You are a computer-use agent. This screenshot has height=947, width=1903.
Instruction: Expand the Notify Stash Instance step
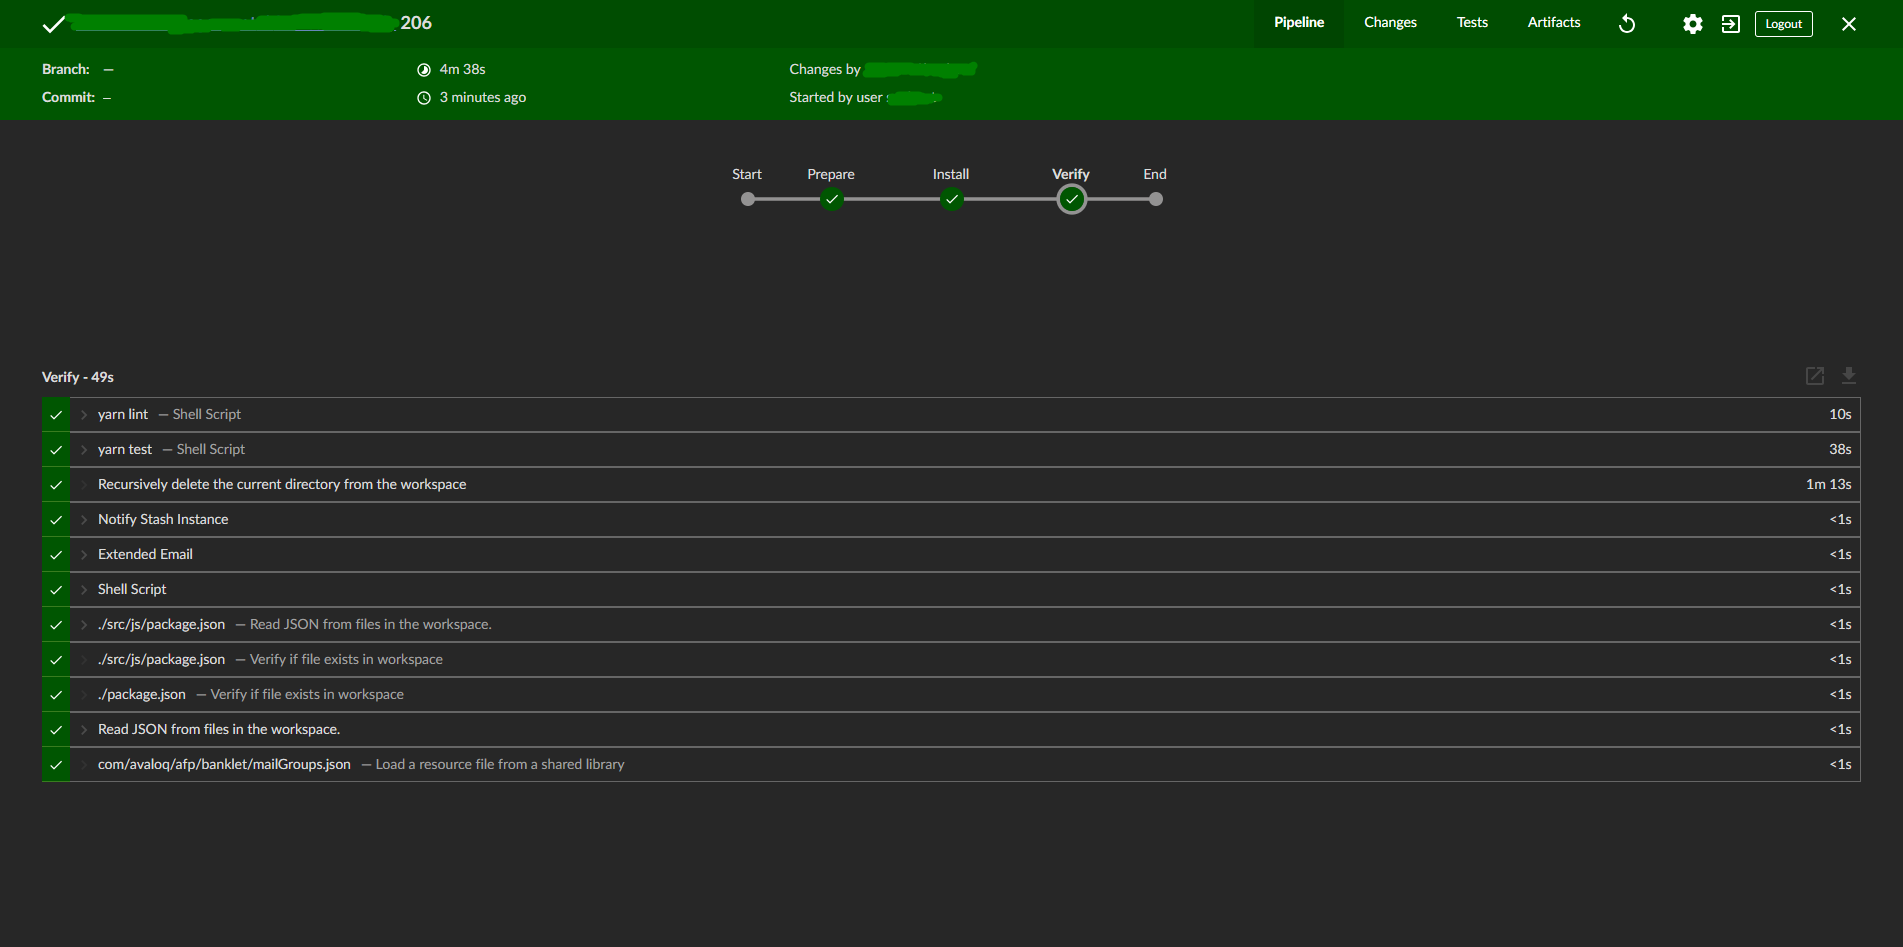click(x=163, y=519)
